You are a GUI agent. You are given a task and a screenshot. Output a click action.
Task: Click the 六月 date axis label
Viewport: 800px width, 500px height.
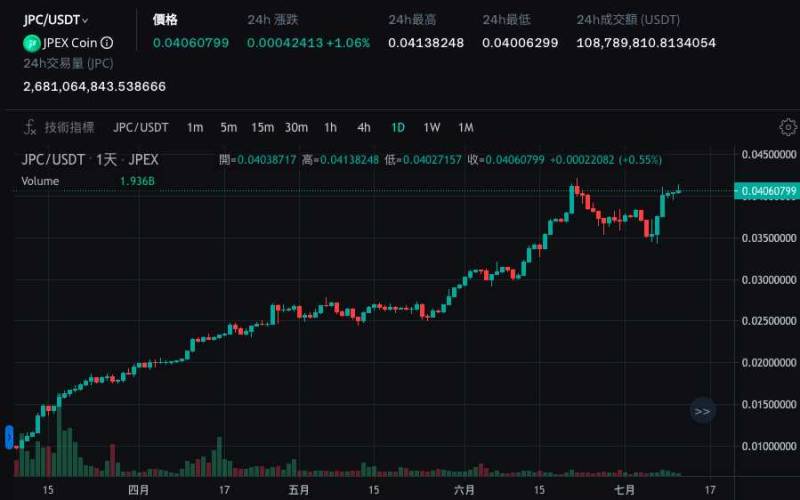[464, 490]
